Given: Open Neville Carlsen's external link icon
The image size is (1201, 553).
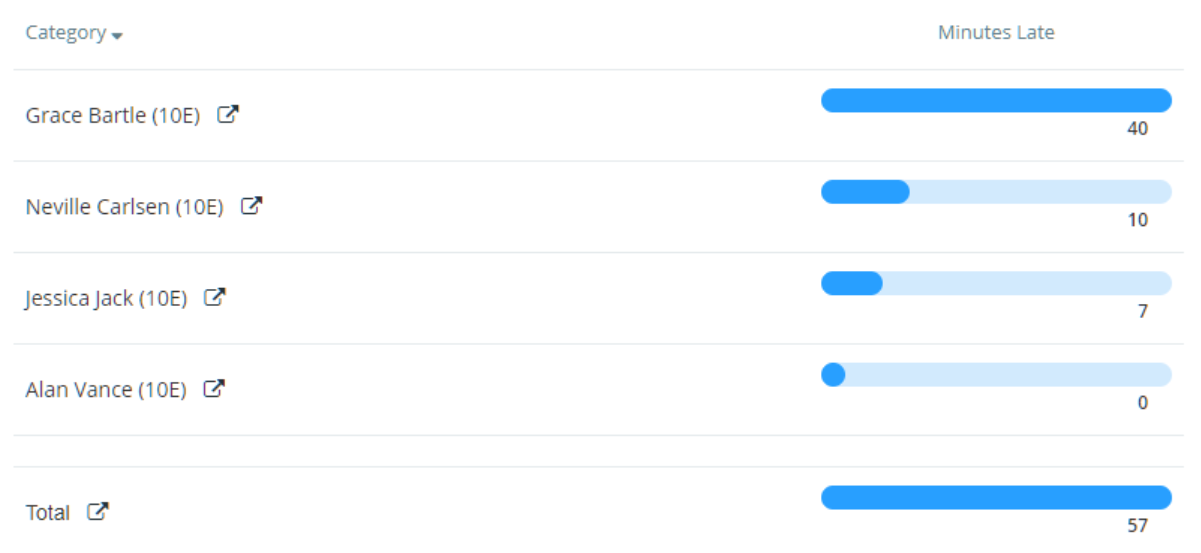Looking at the screenshot, I should point(251,207).
